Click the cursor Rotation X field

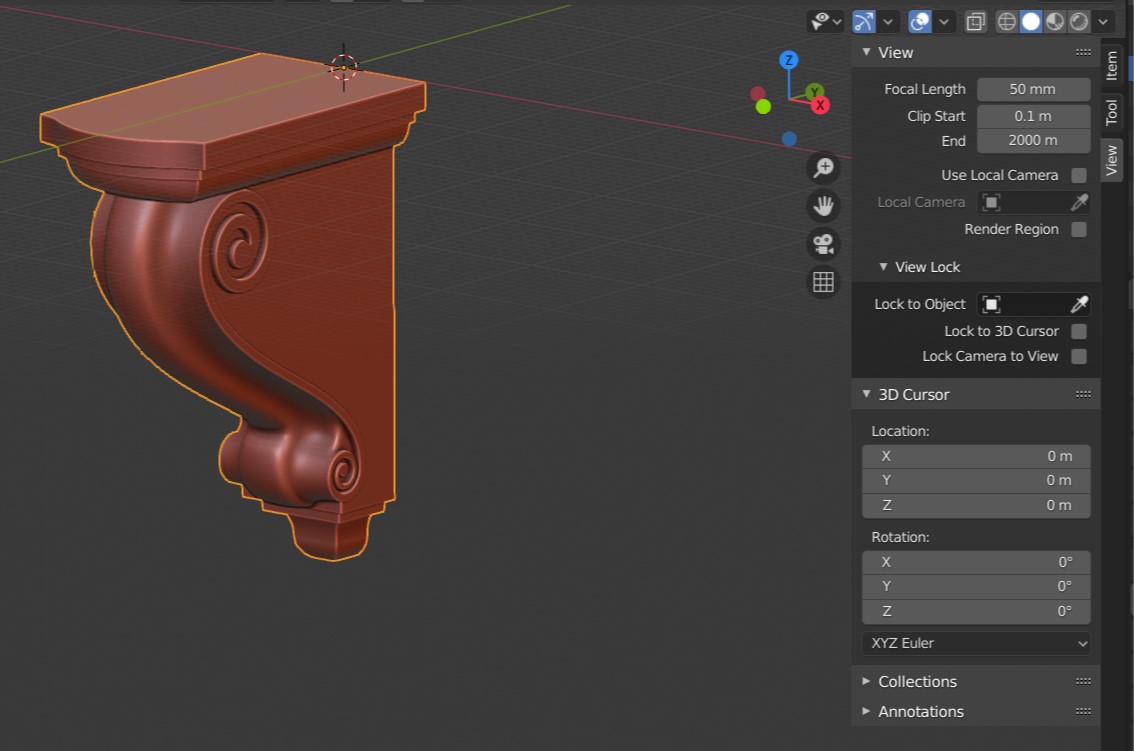pos(976,562)
